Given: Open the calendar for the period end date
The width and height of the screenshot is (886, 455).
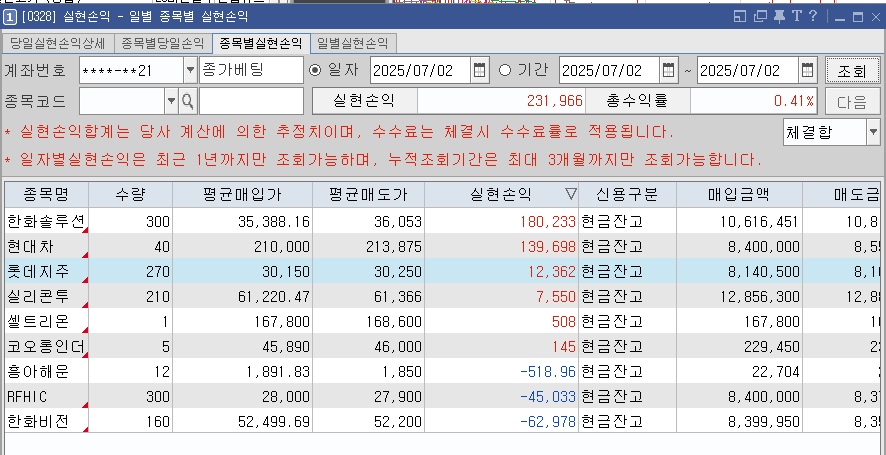Looking at the screenshot, I should point(806,70).
